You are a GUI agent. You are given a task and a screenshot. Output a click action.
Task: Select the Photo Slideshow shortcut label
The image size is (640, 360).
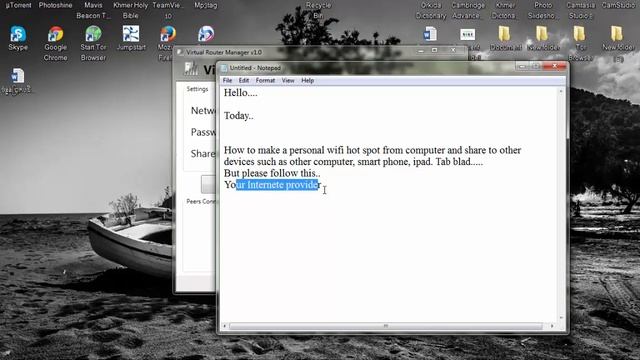pyautogui.click(x=543, y=10)
